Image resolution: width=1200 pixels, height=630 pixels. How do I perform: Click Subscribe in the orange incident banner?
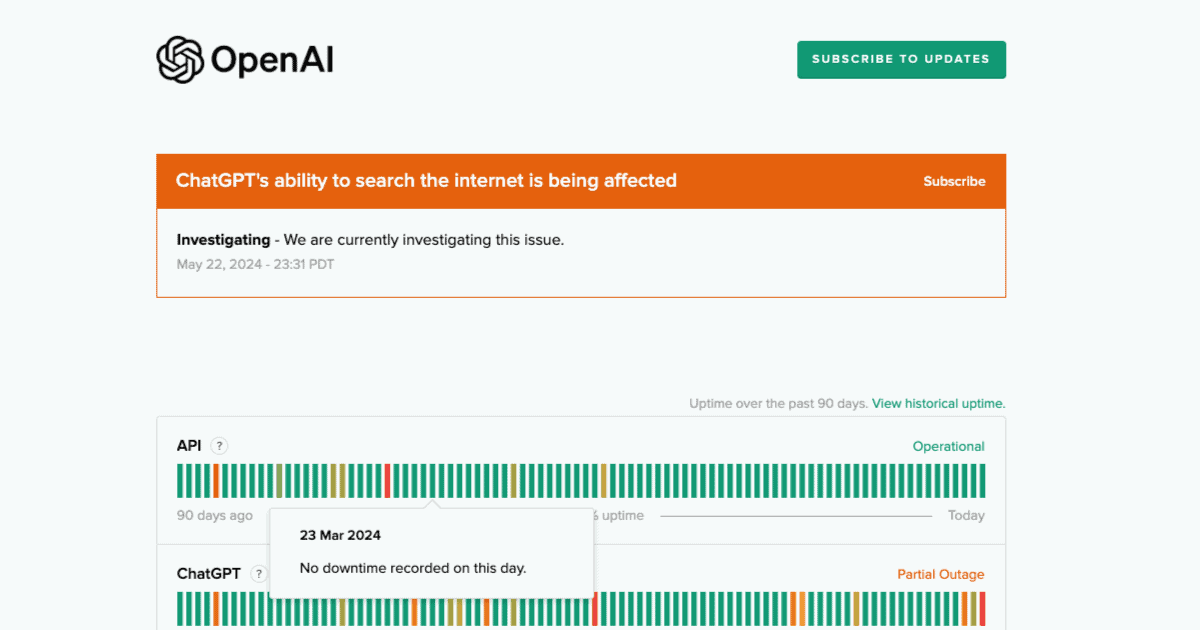[954, 181]
